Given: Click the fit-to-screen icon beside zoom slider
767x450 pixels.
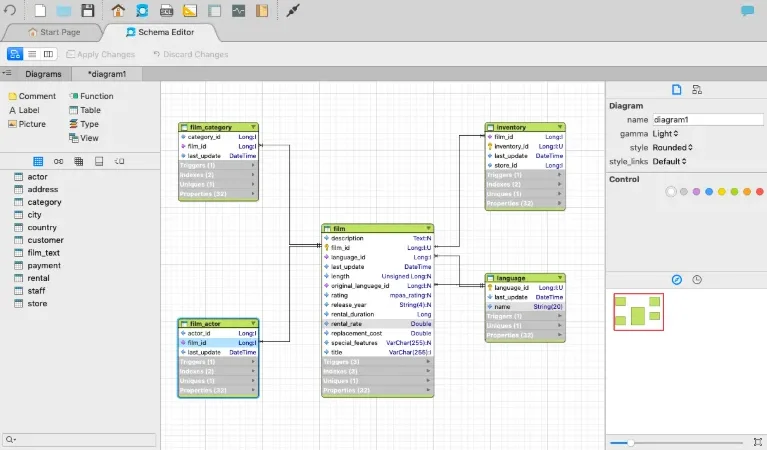Looking at the screenshot, I should click(x=758, y=442).
